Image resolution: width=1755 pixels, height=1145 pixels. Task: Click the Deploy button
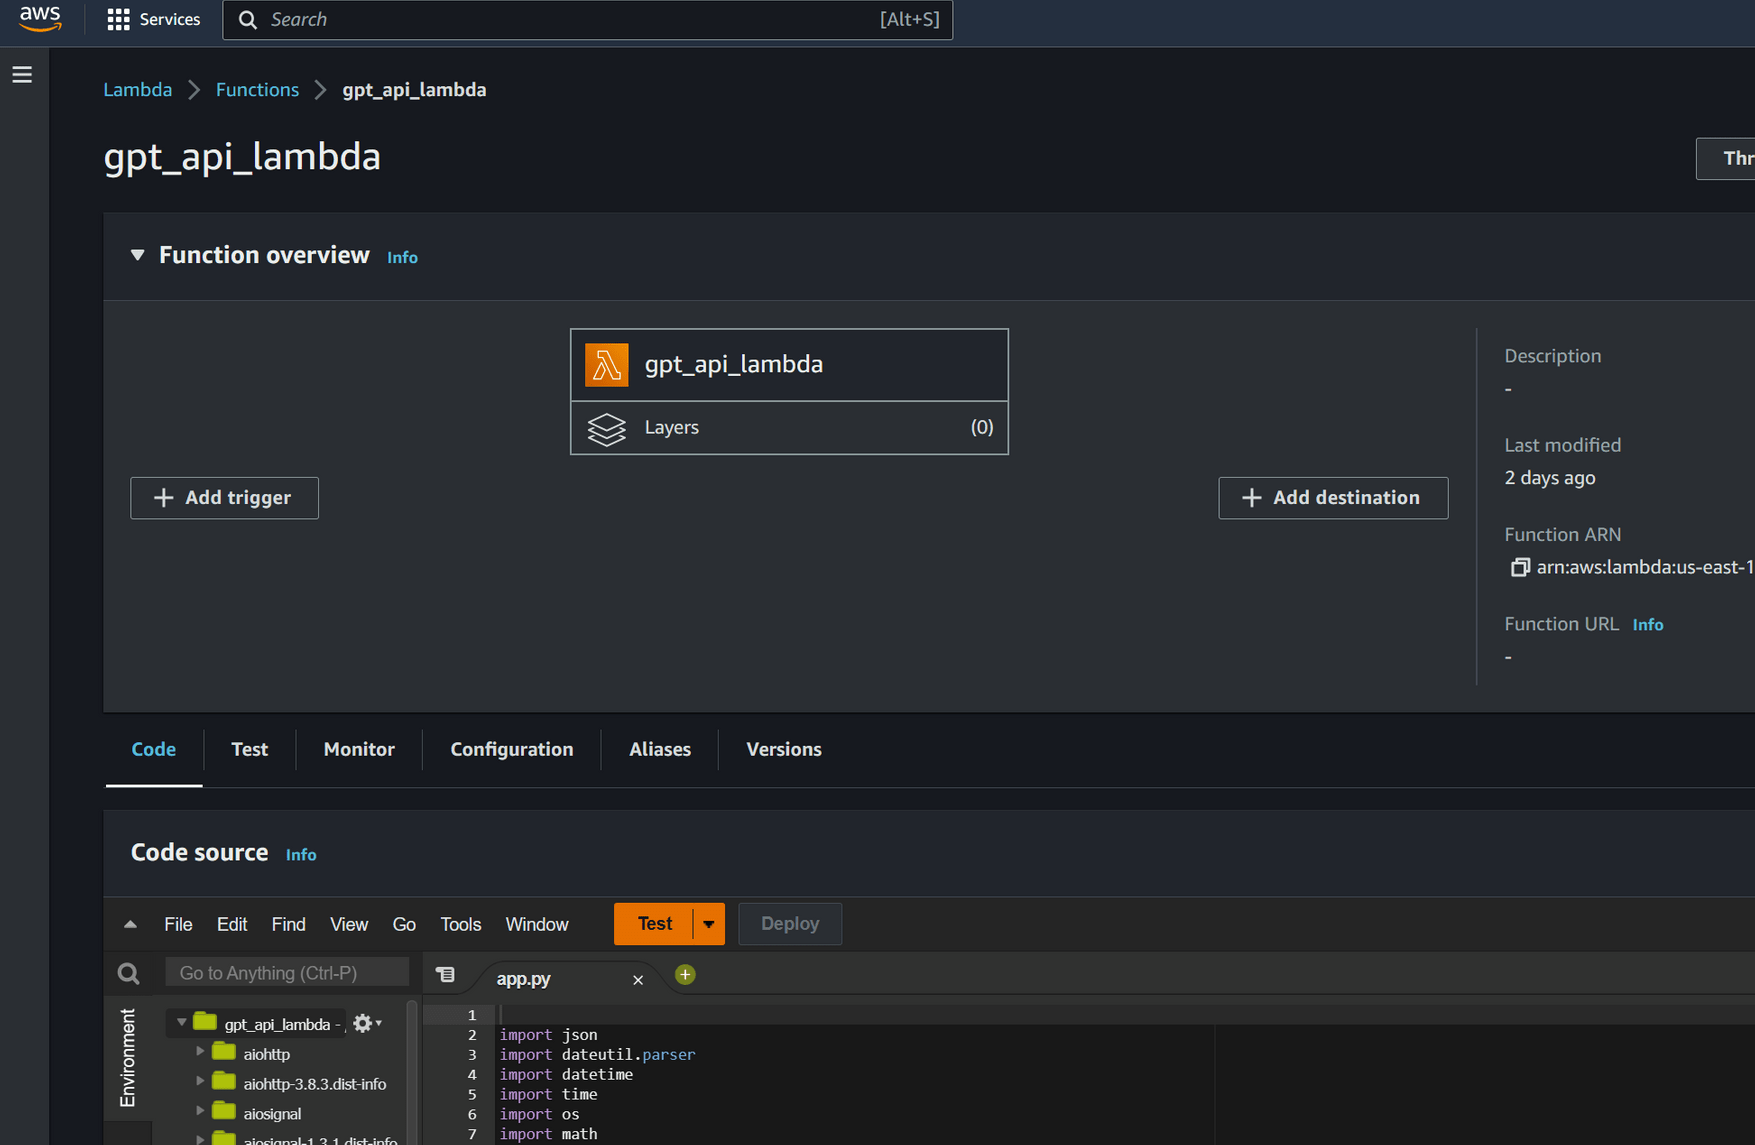(x=789, y=923)
